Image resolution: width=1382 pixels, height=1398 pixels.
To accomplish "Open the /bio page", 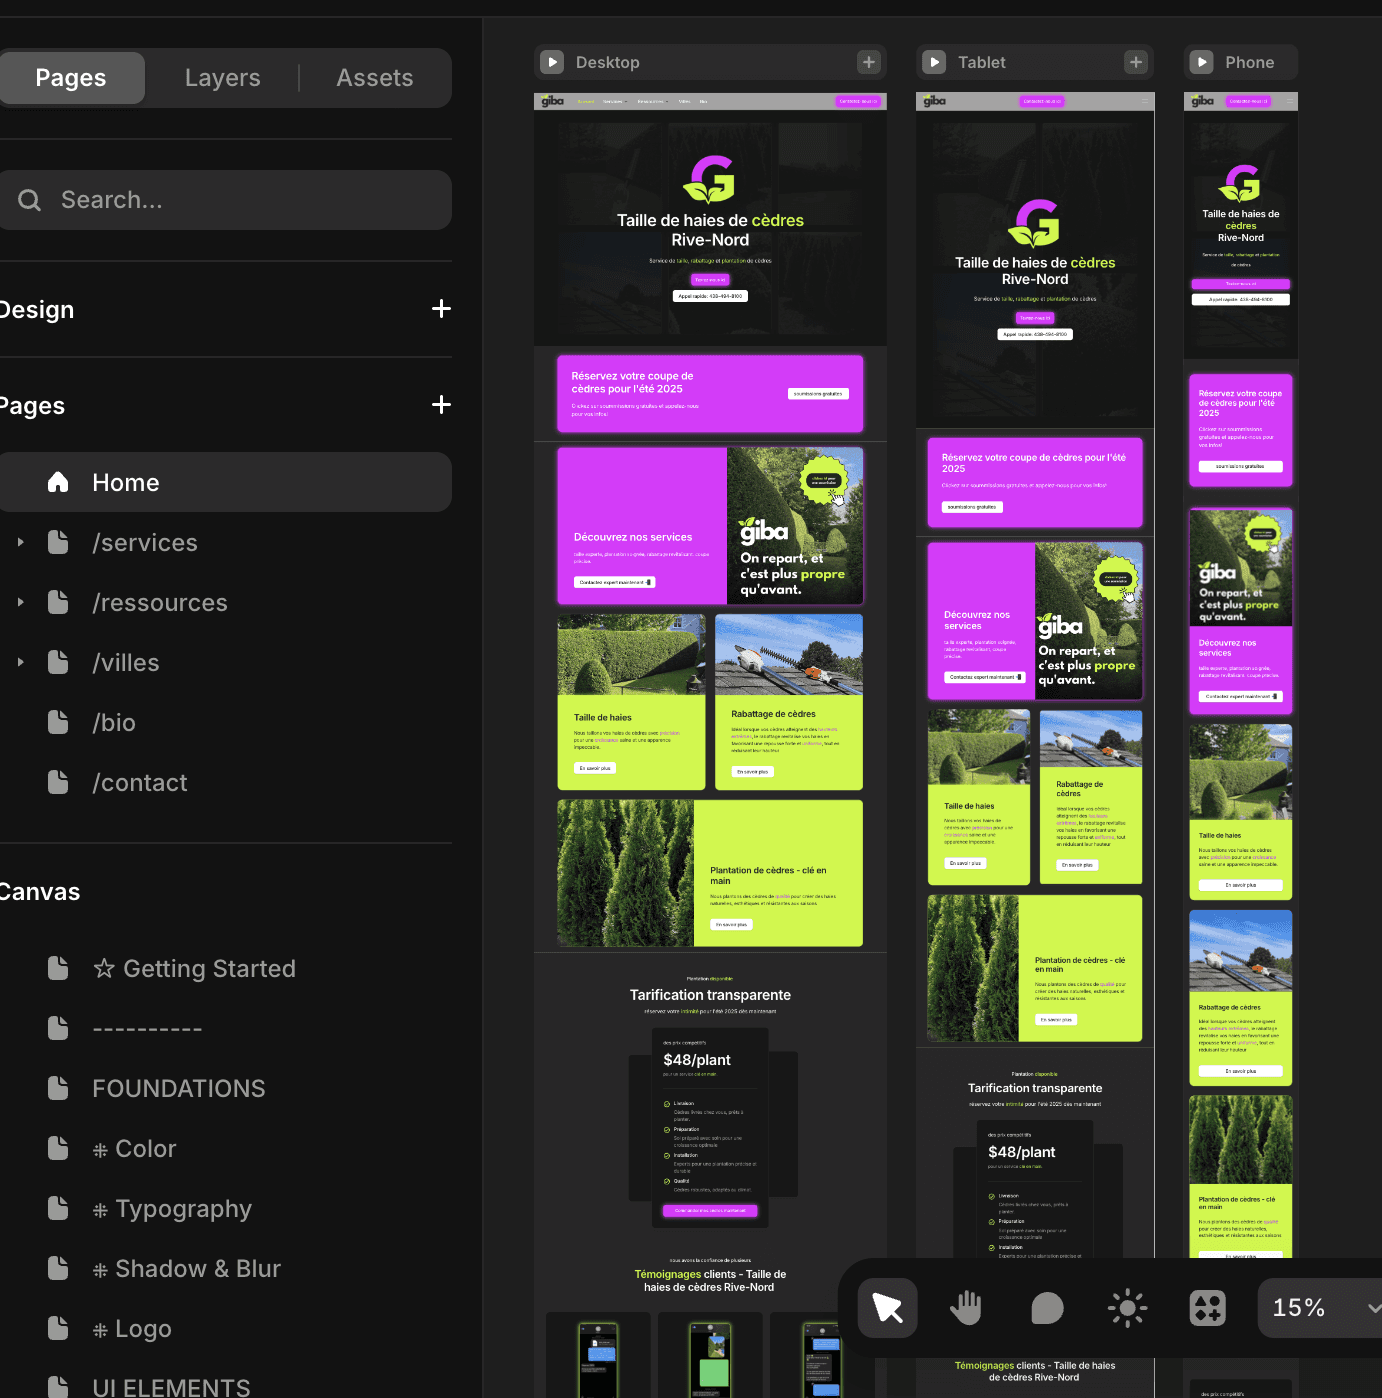I will pyautogui.click(x=114, y=722).
